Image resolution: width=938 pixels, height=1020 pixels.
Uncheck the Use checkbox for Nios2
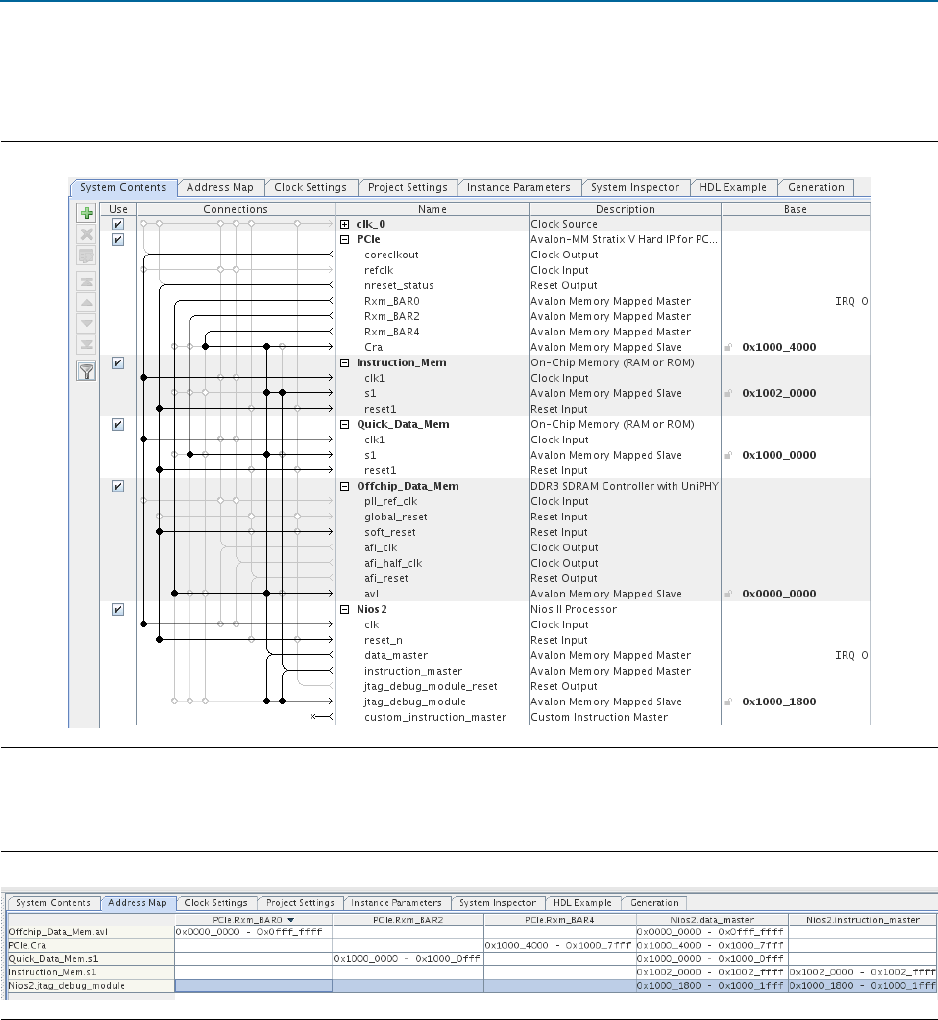tap(118, 610)
